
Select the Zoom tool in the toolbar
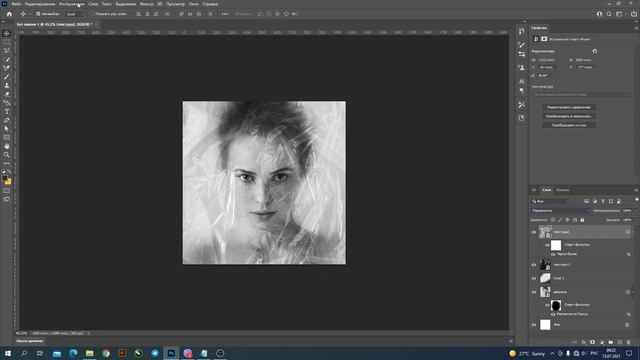pyautogui.click(x=7, y=155)
